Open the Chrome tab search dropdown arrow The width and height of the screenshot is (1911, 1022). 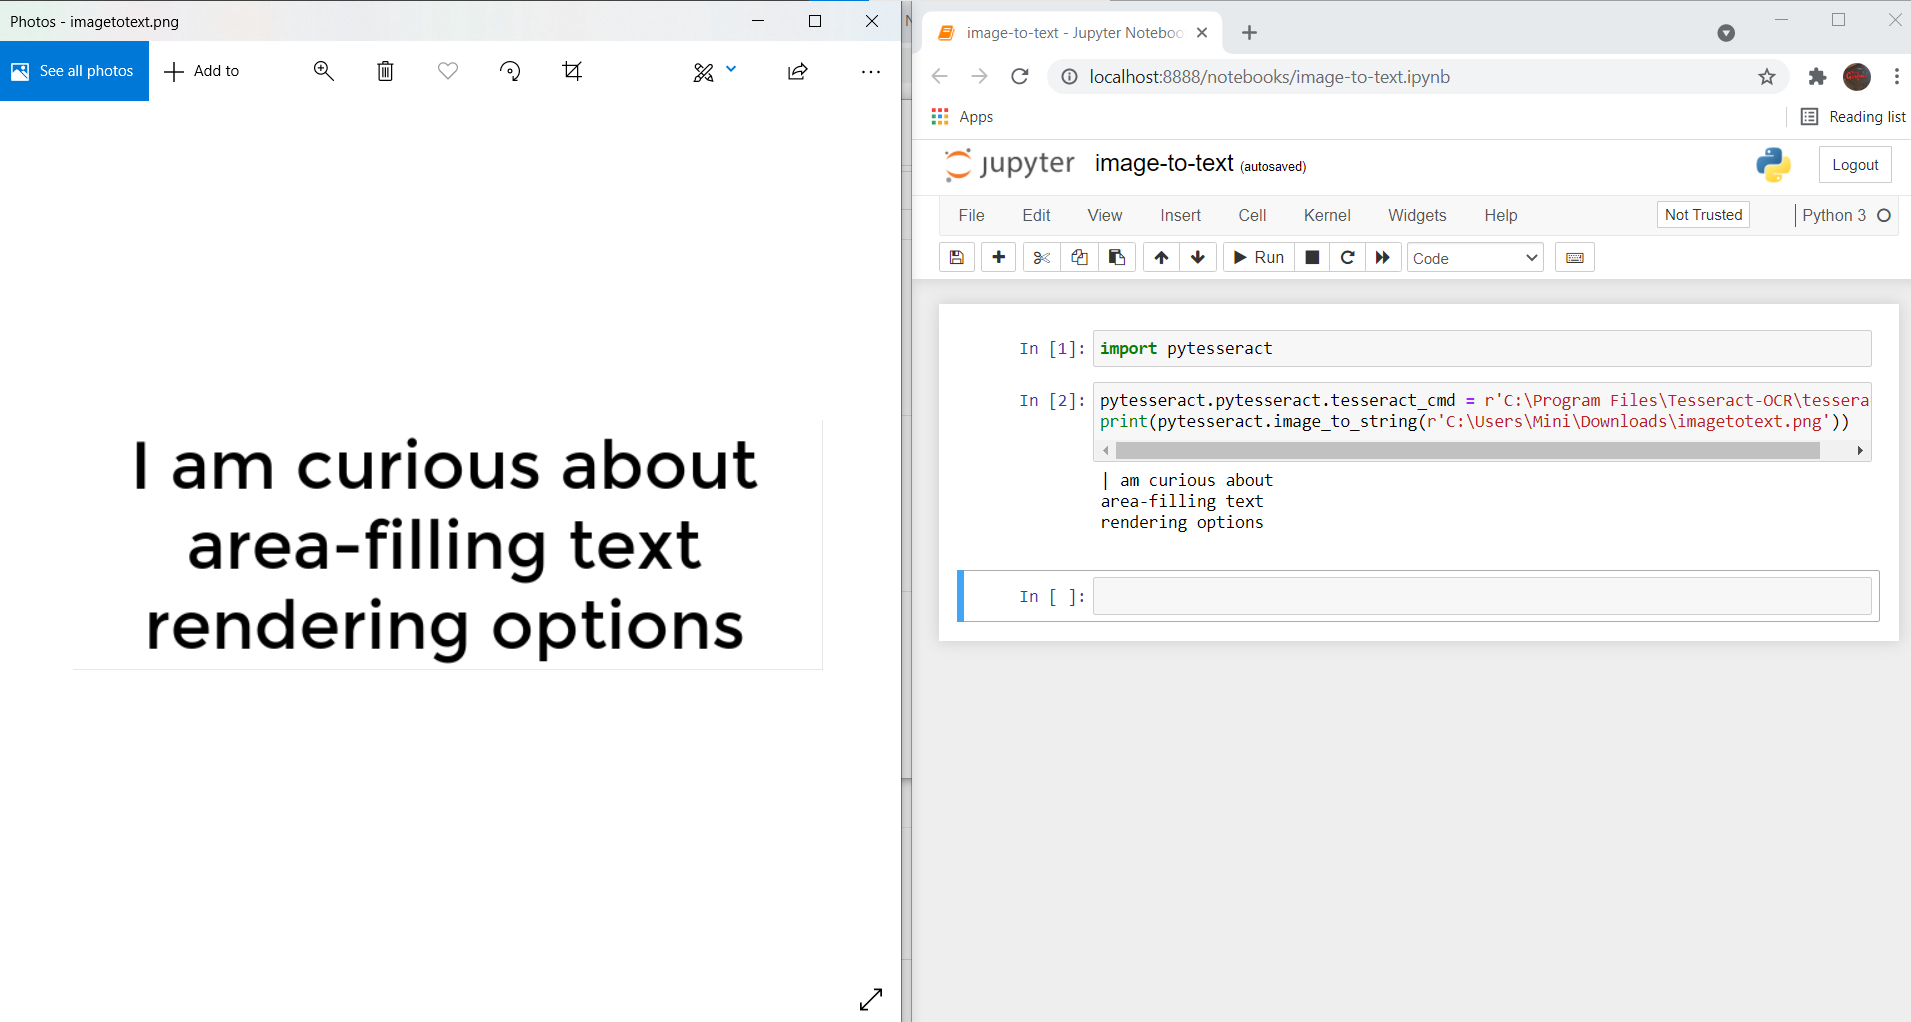click(1726, 33)
